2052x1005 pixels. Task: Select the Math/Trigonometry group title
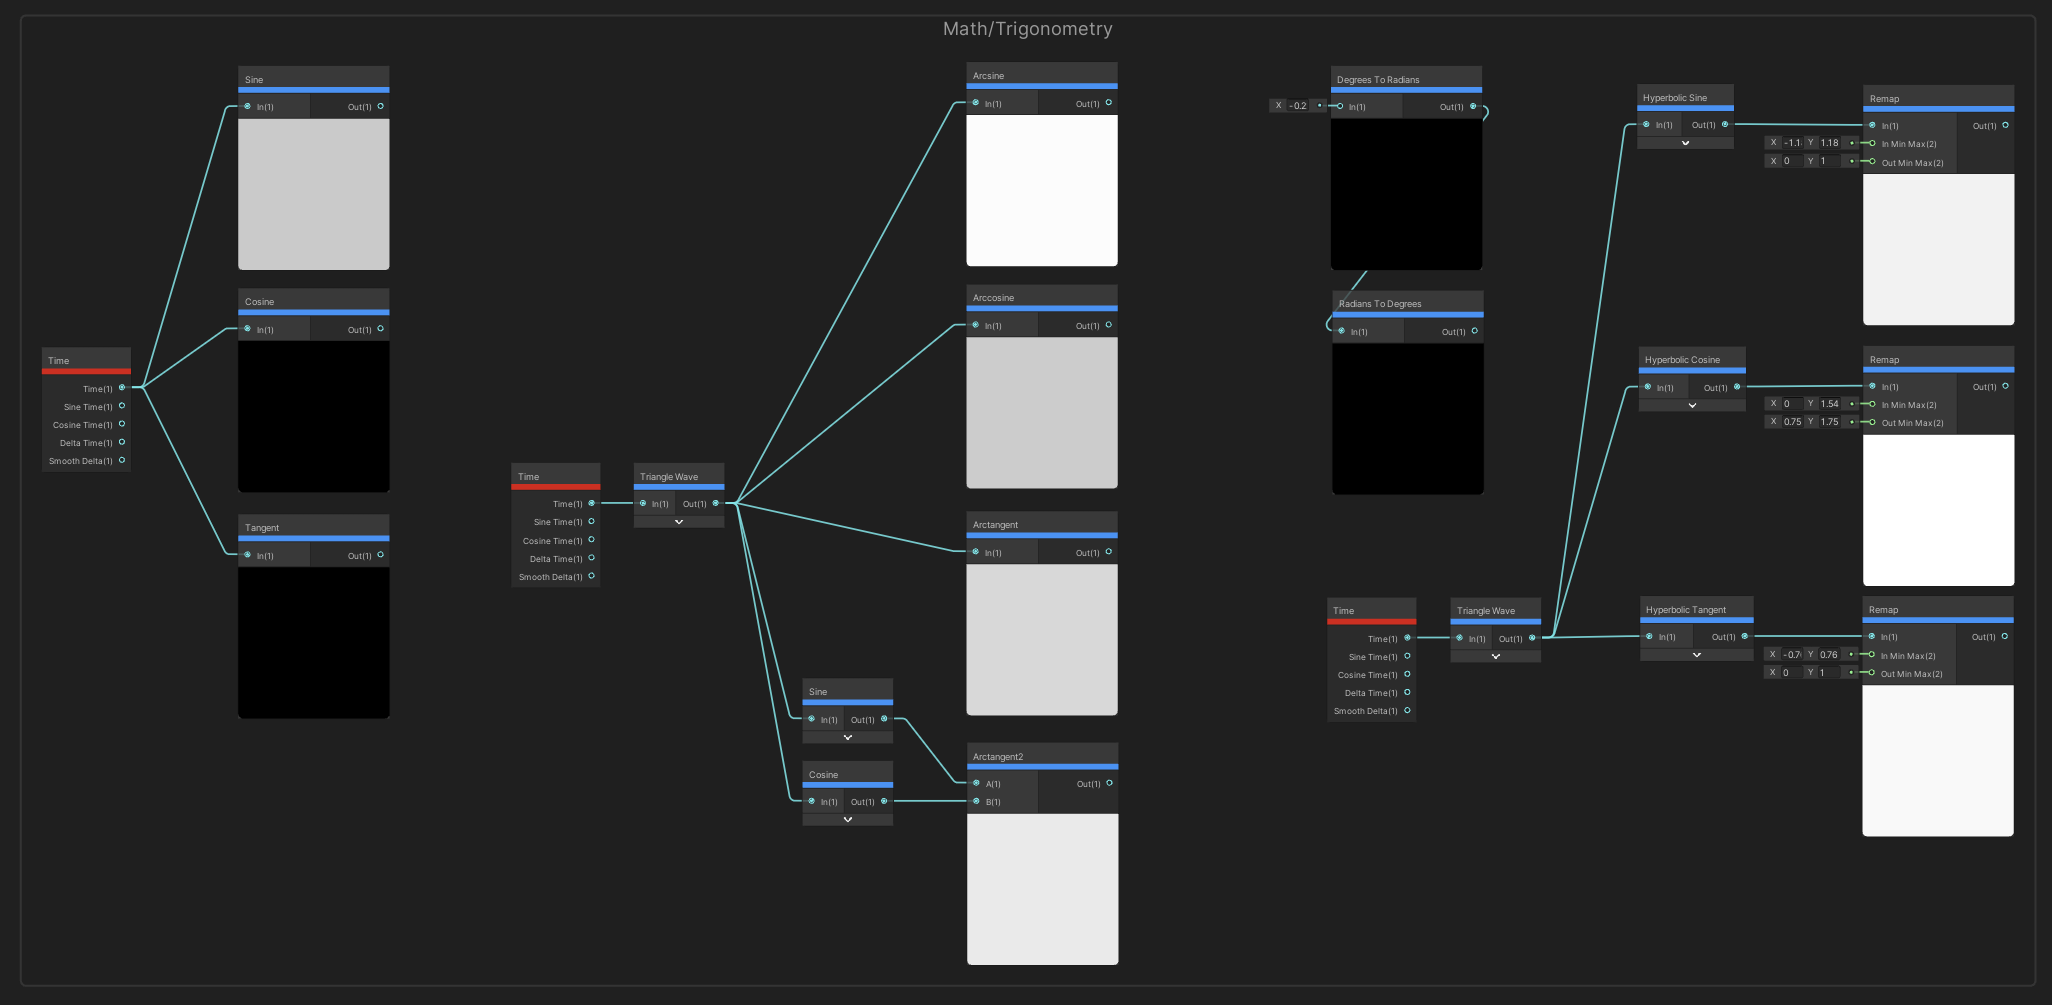click(1027, 29)
